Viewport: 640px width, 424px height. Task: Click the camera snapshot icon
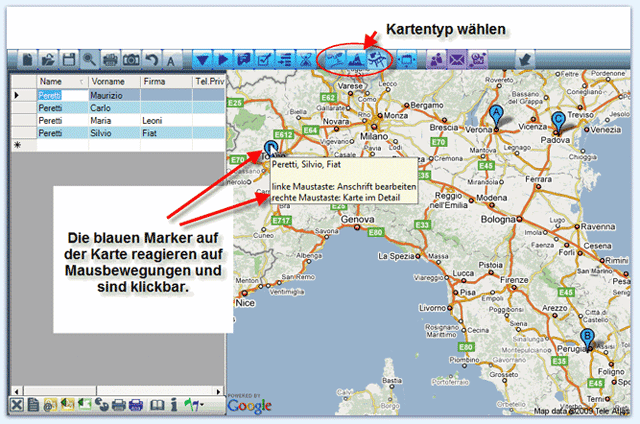tap(131, 60)
